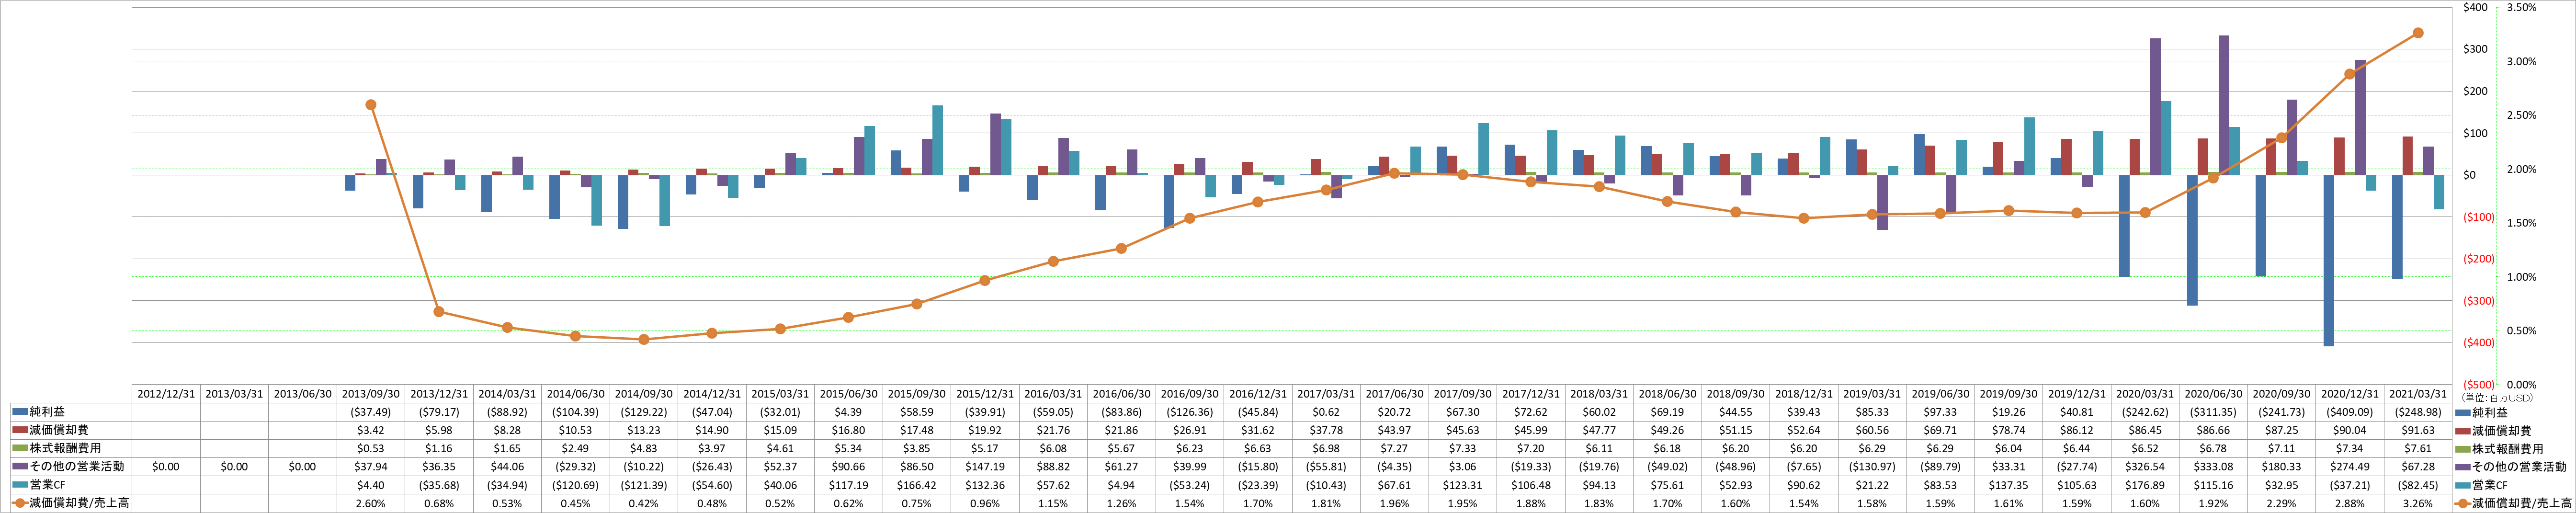Select the other operating cell ($130.97)

click(x=1872, y=466)
